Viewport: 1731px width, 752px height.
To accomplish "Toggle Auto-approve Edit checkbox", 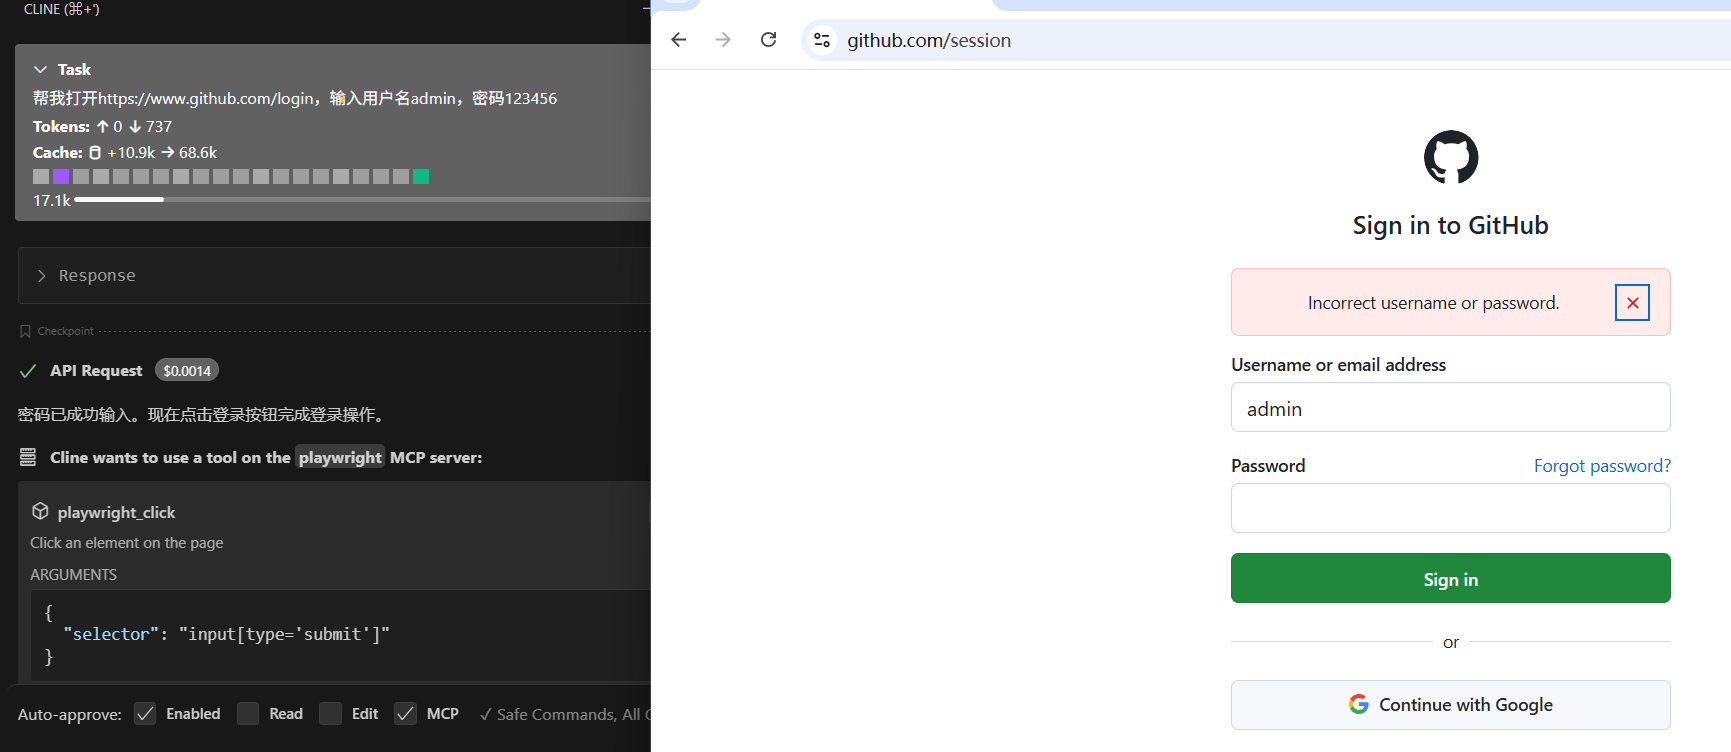I will point(330,713).
